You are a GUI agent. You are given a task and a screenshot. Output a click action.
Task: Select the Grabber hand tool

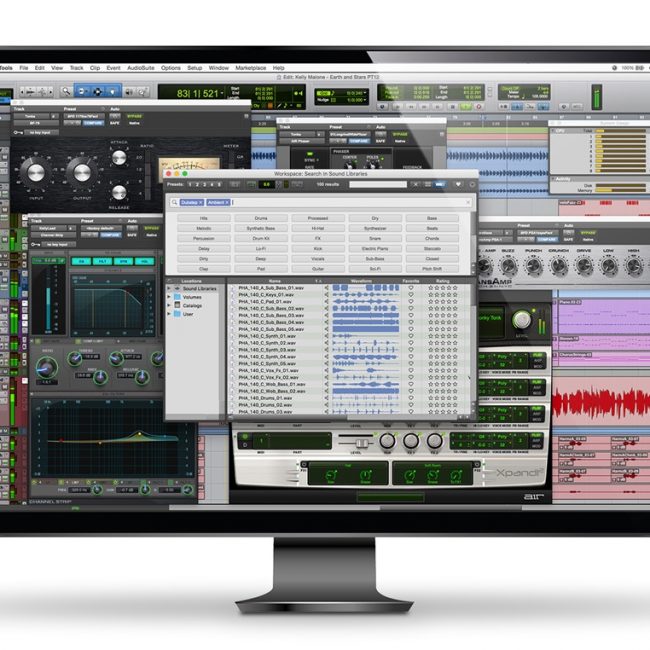(112, 92)
